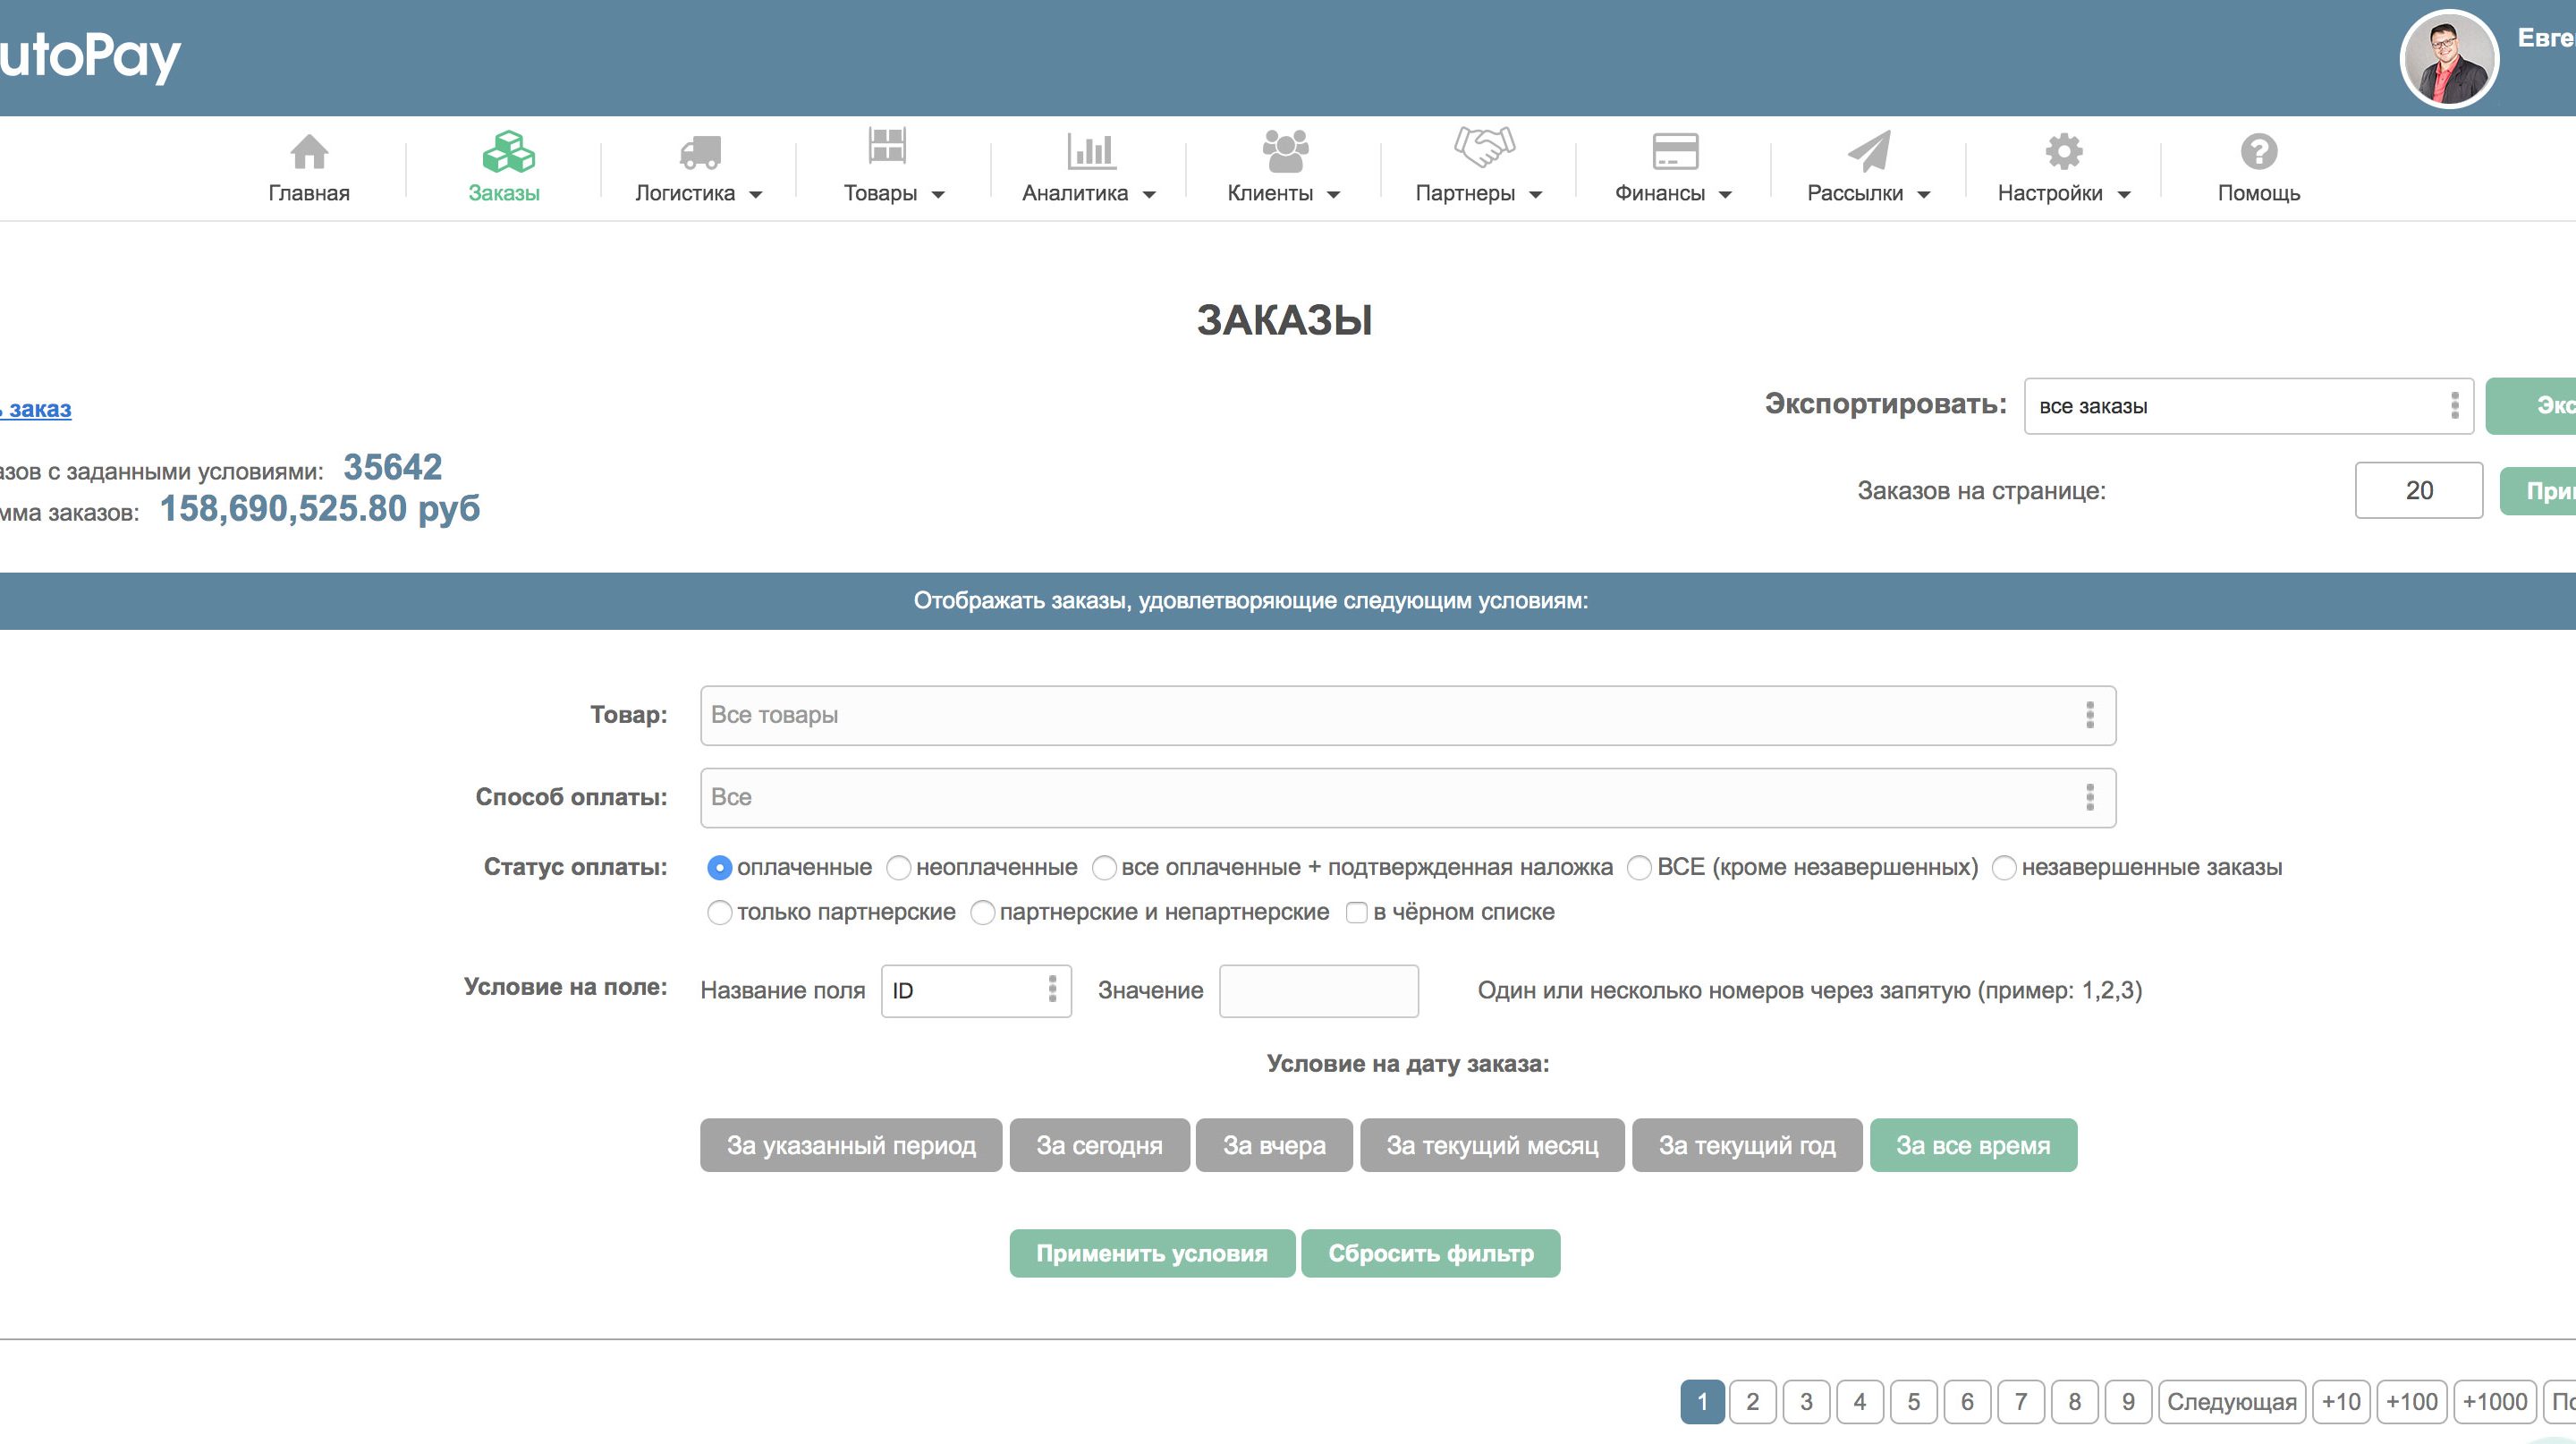Choose За сегодня date filter
Screen dimensions: 2576x1444
point(1100,1145)
